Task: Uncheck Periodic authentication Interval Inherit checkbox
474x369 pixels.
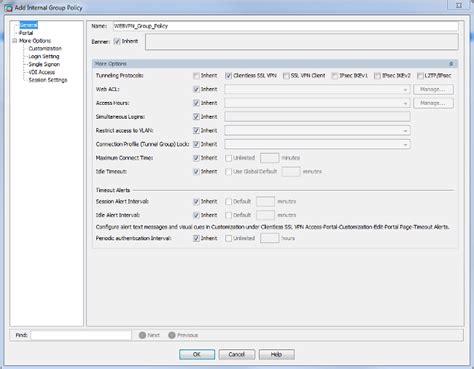Action: click(x=196, y=238)
